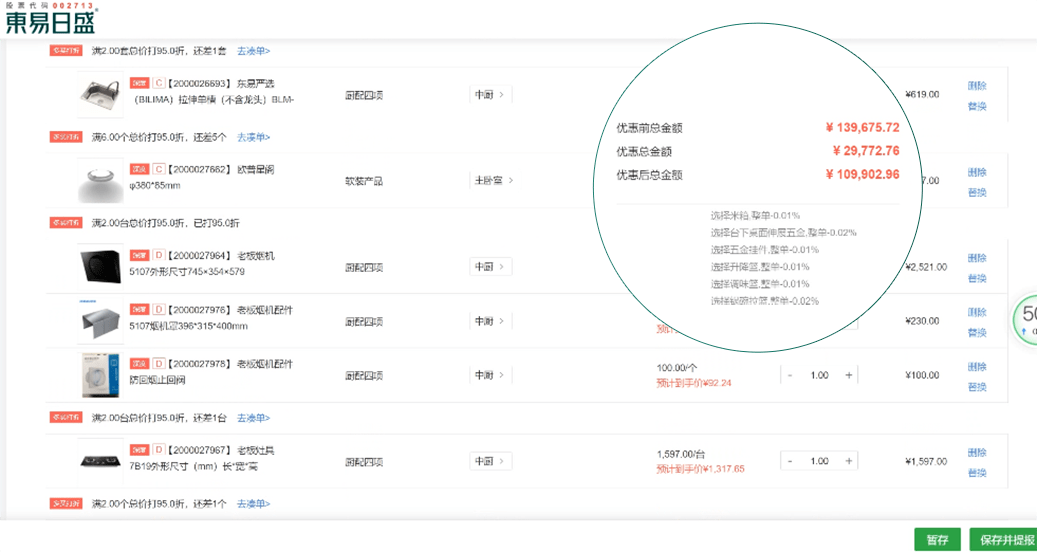Delete the sink item via 删除

[x=976, y=86]
